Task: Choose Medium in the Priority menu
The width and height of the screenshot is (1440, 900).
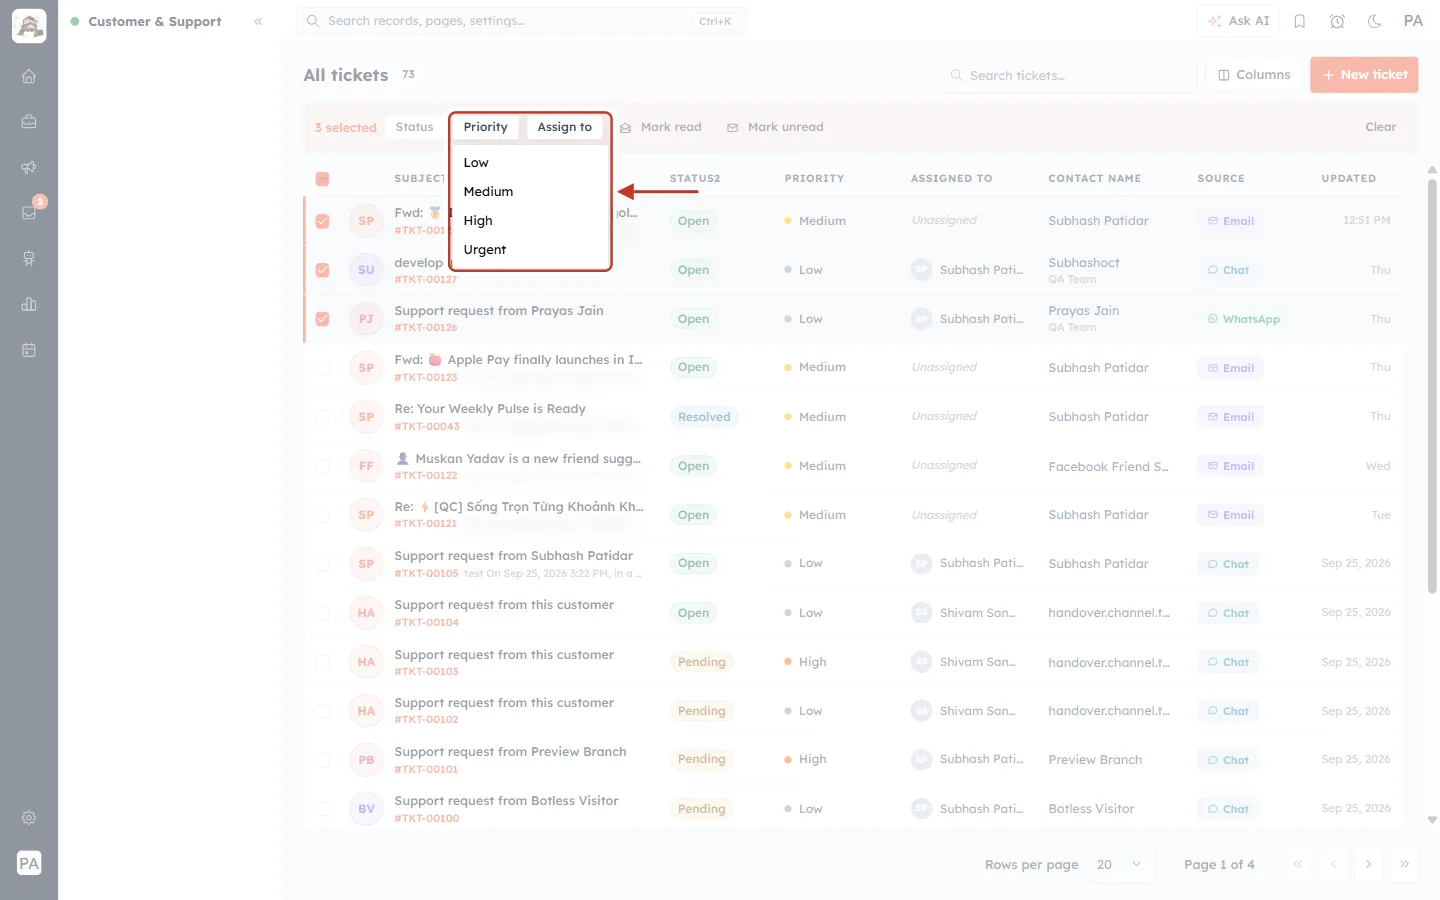Action: pos(530,192)
